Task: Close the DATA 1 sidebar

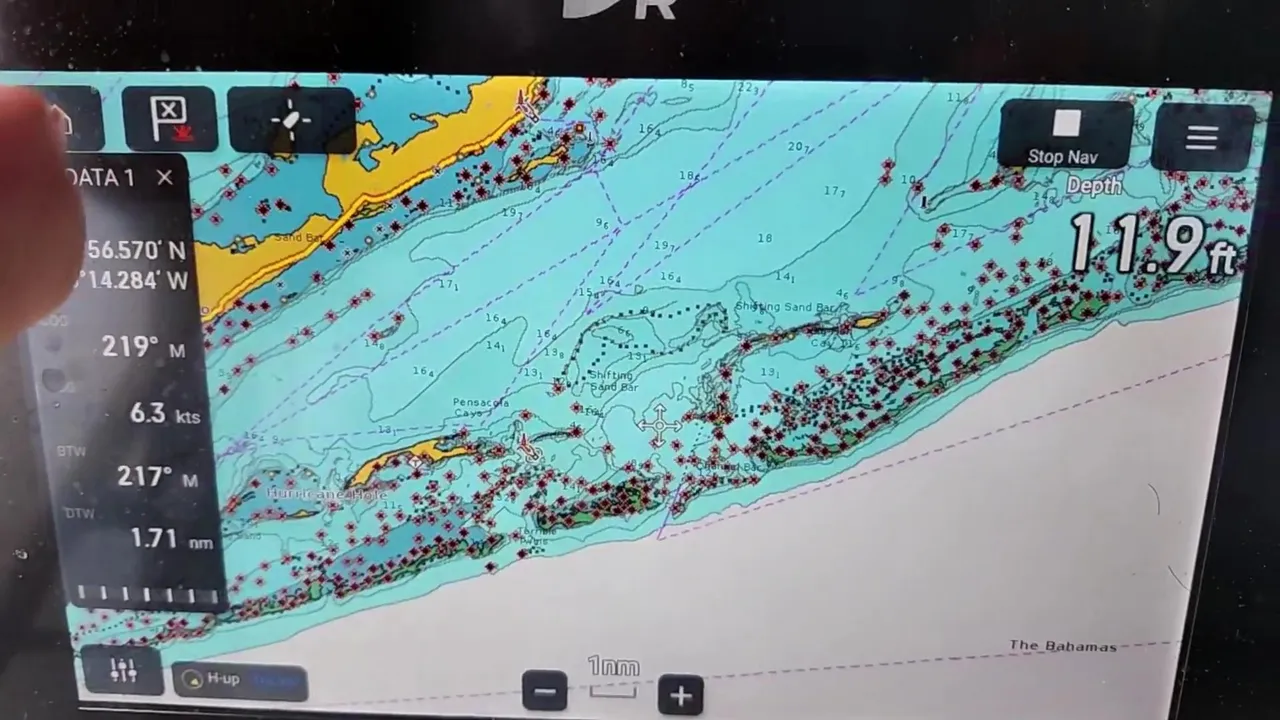Action: click(x=165, y=178)
